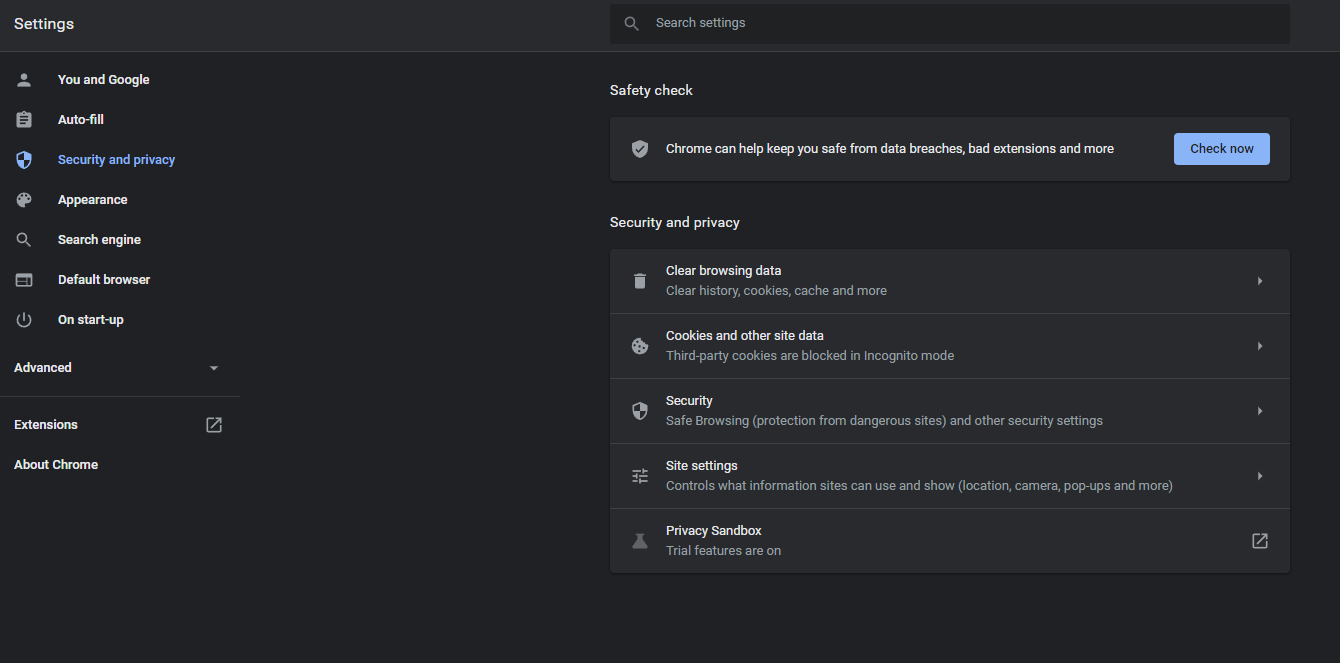Click the Safety check heading

pyautogui.click(x=651, y=90)
